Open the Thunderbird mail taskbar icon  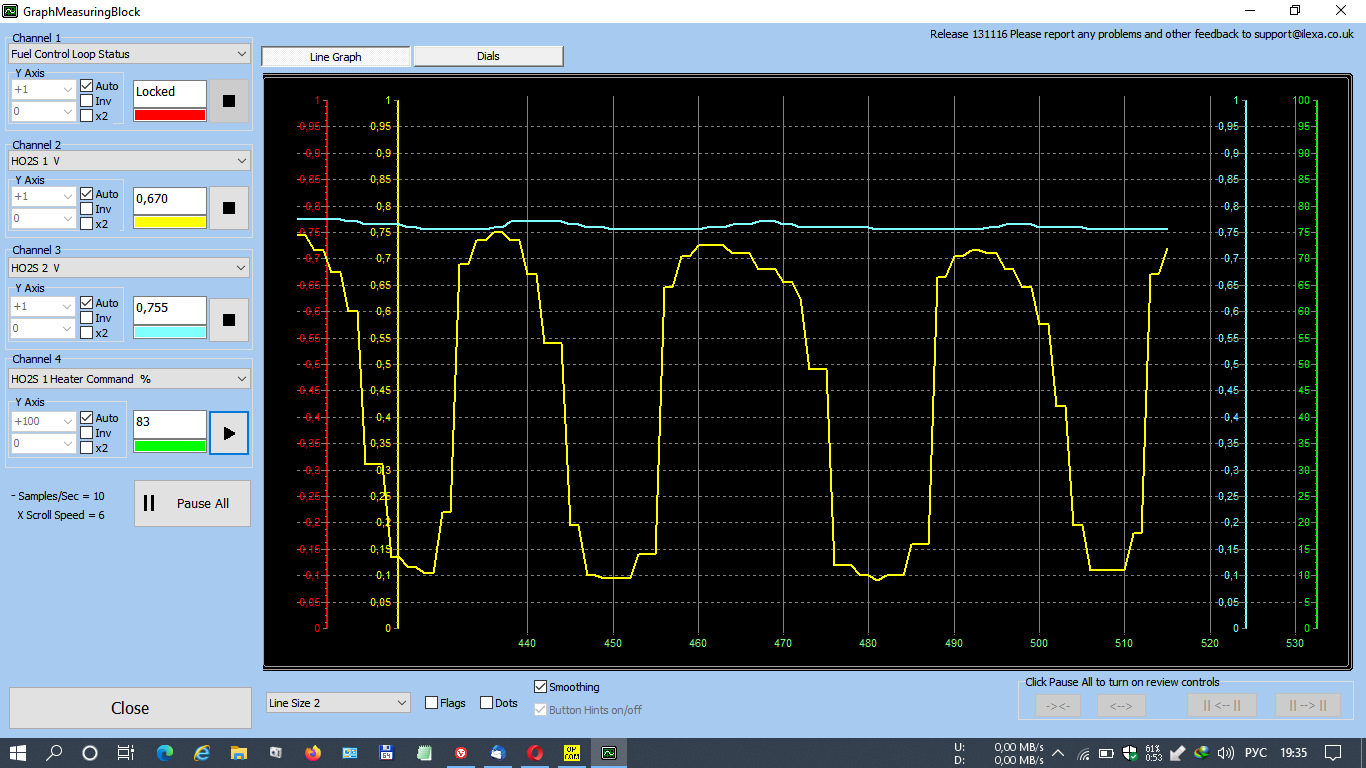point(498,753)
